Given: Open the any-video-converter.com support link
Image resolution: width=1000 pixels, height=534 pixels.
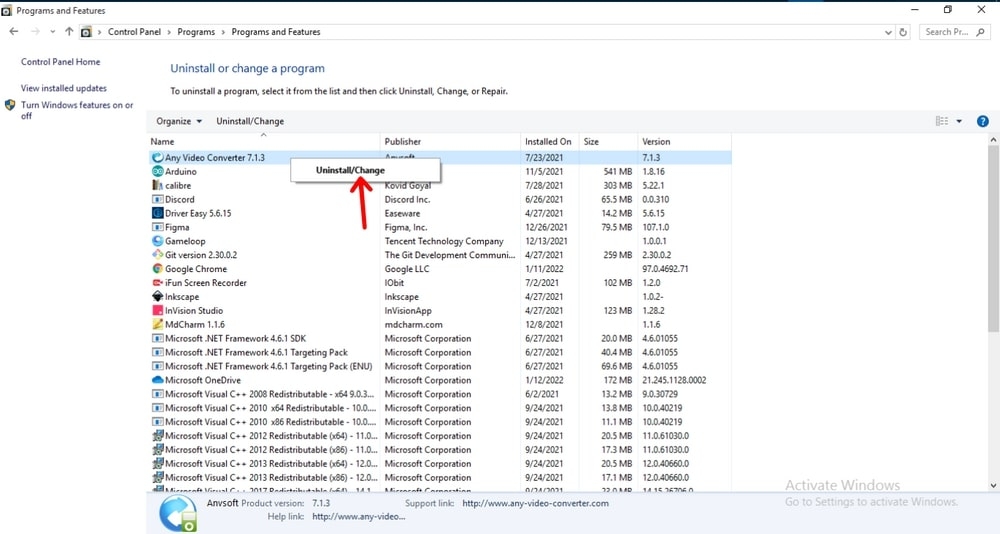Looking at the screenshot, I should coord(536,503).
